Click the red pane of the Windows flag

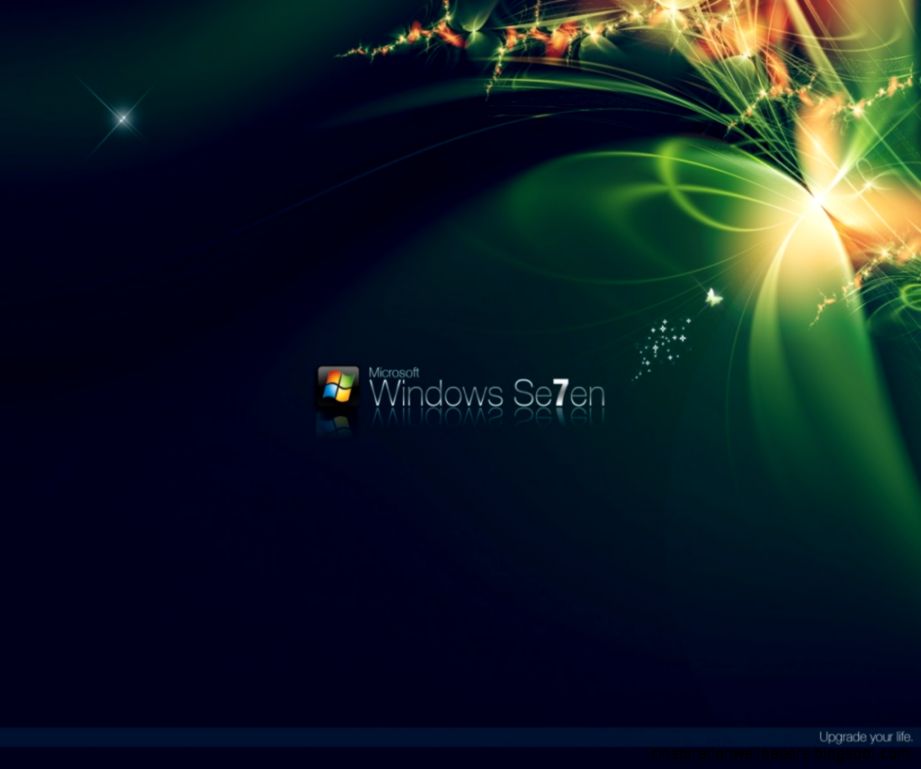coord(332,375)
